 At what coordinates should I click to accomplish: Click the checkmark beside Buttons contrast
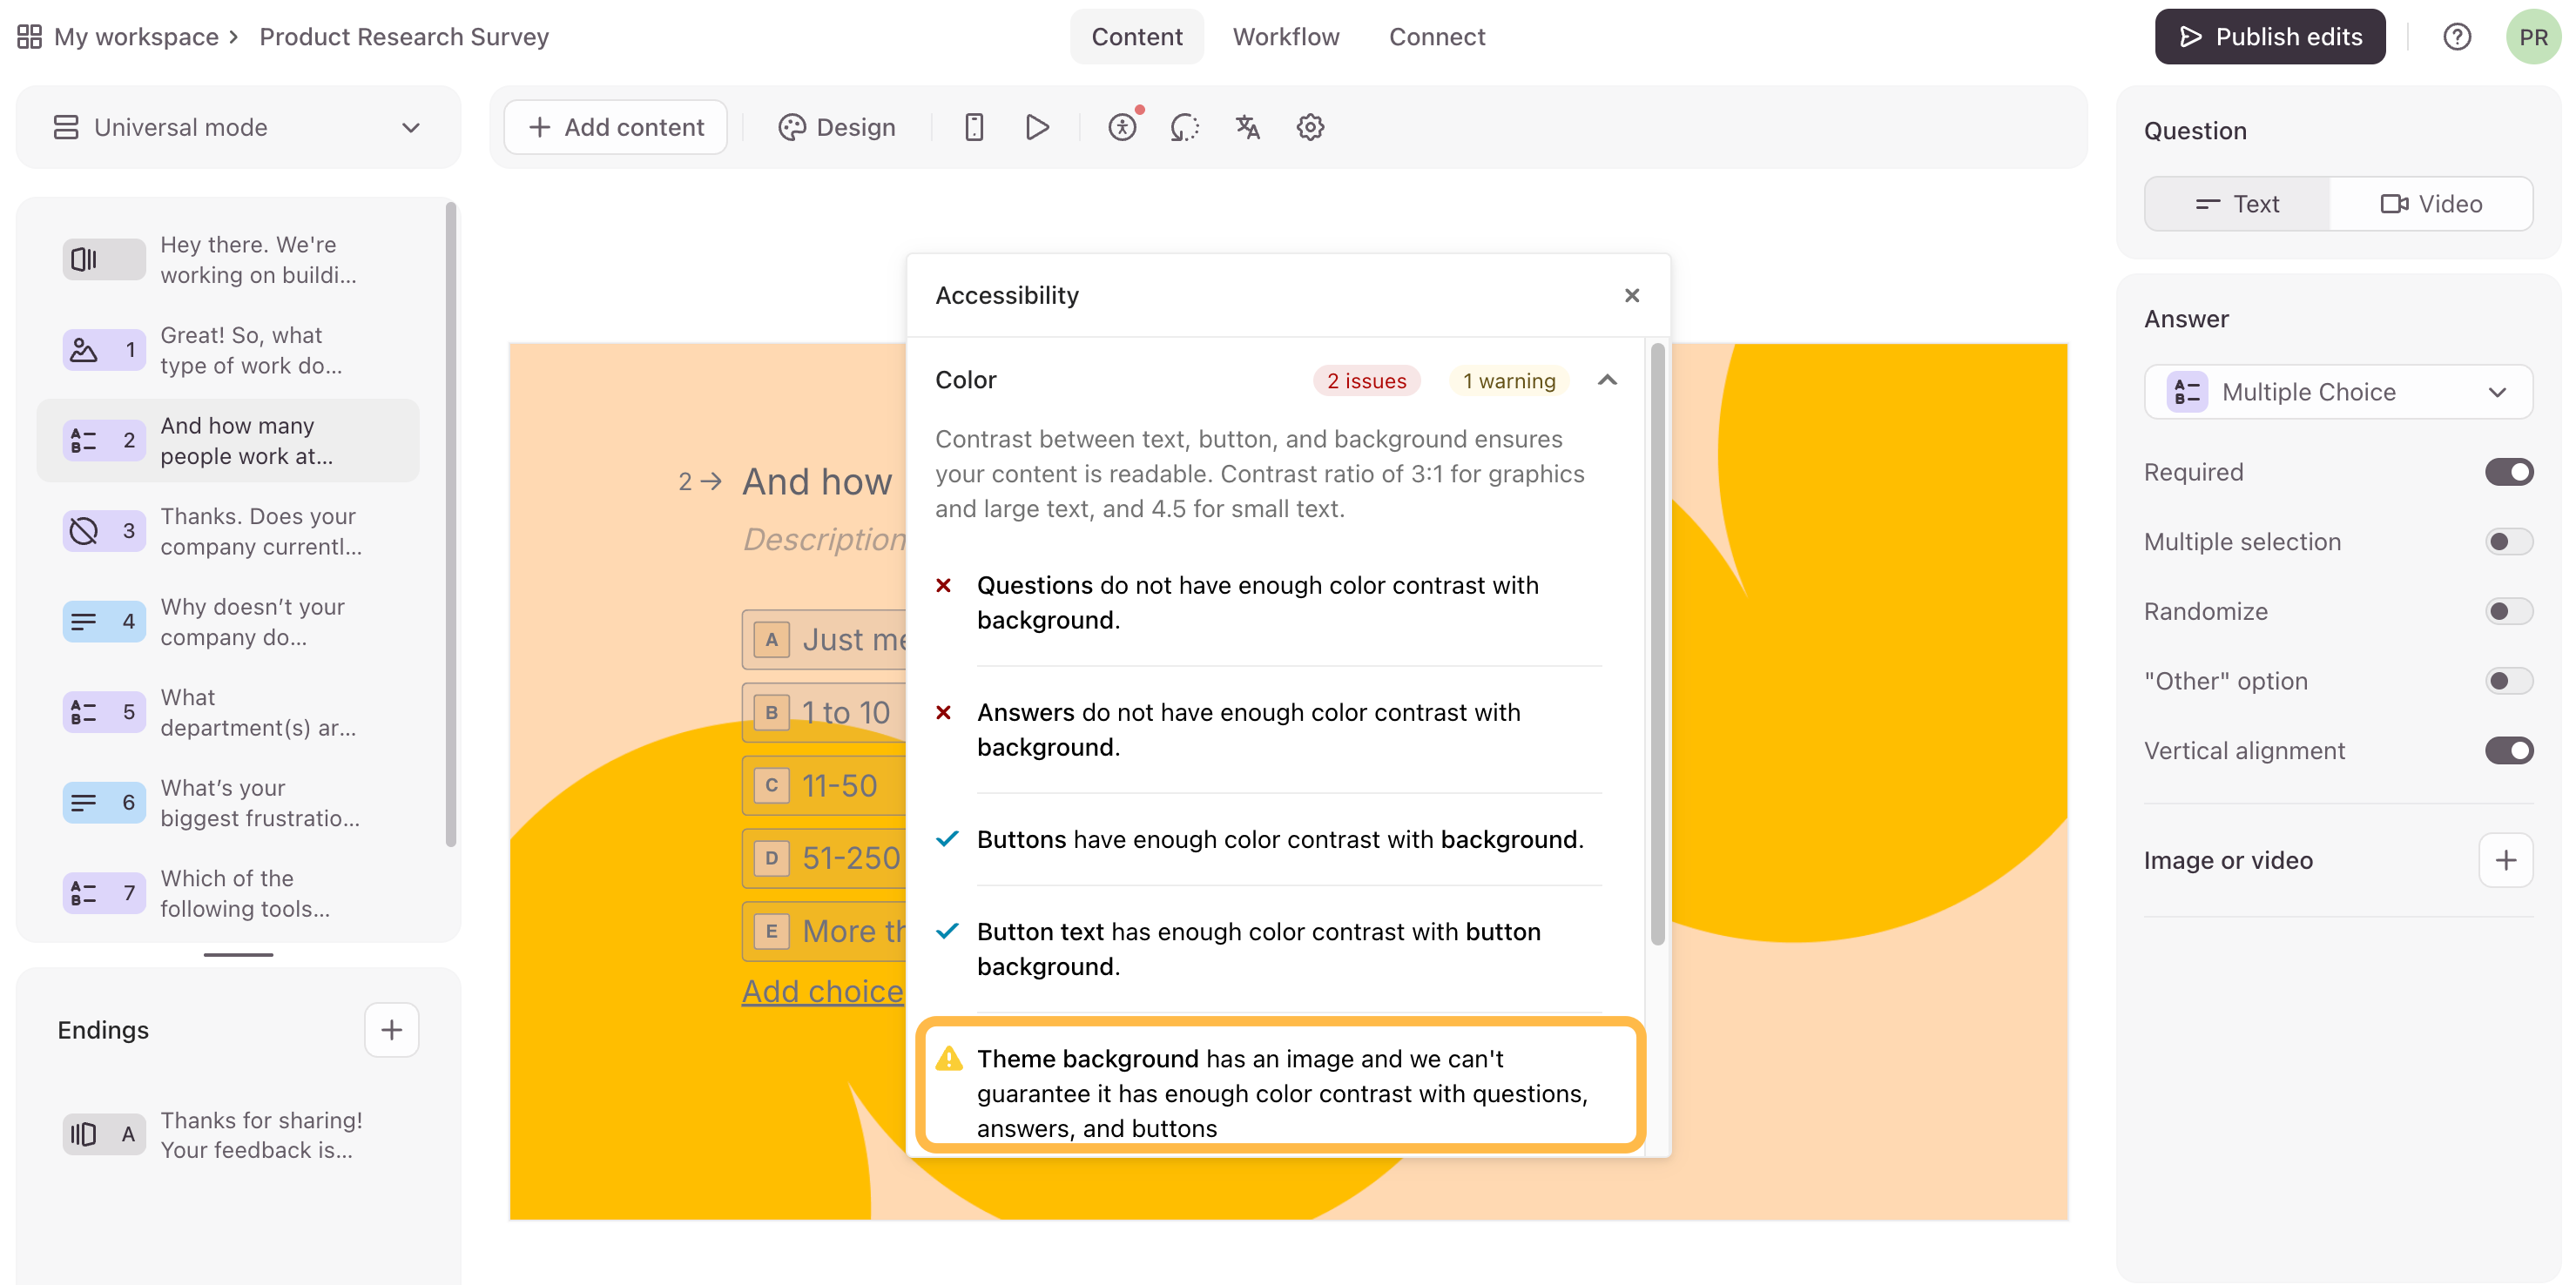click(x=947, y=839)
